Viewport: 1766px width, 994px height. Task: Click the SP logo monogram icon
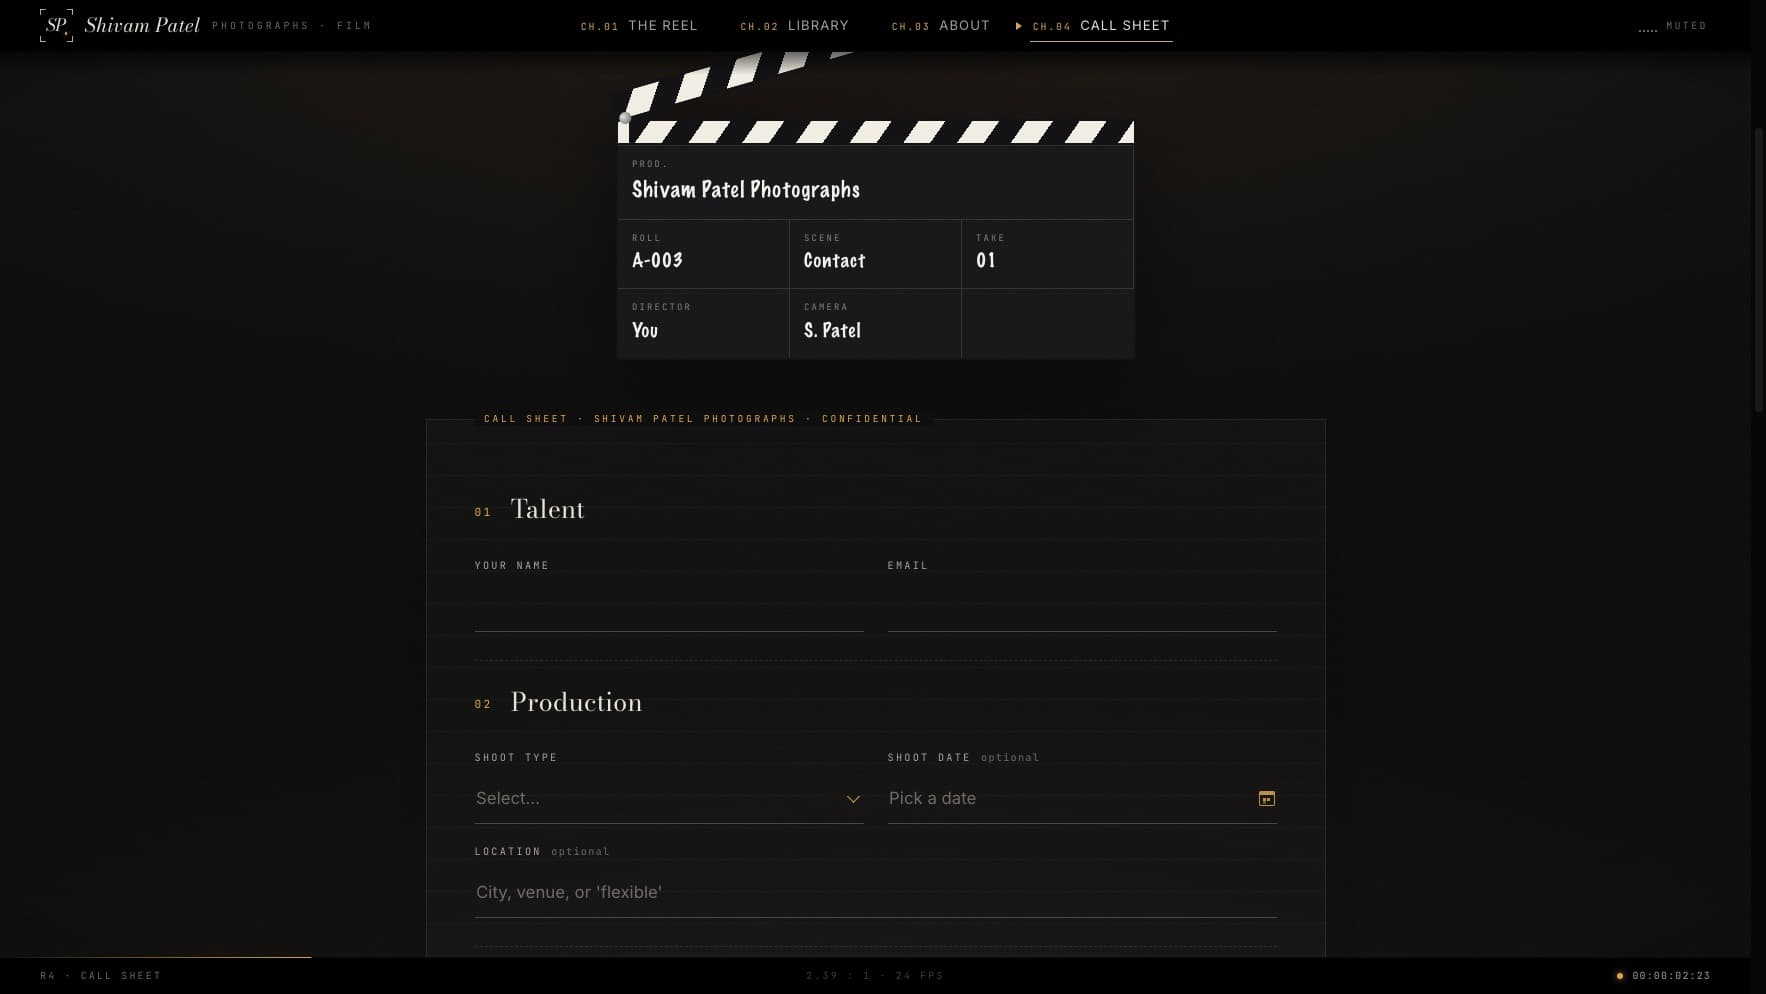[x=56, y=26]
